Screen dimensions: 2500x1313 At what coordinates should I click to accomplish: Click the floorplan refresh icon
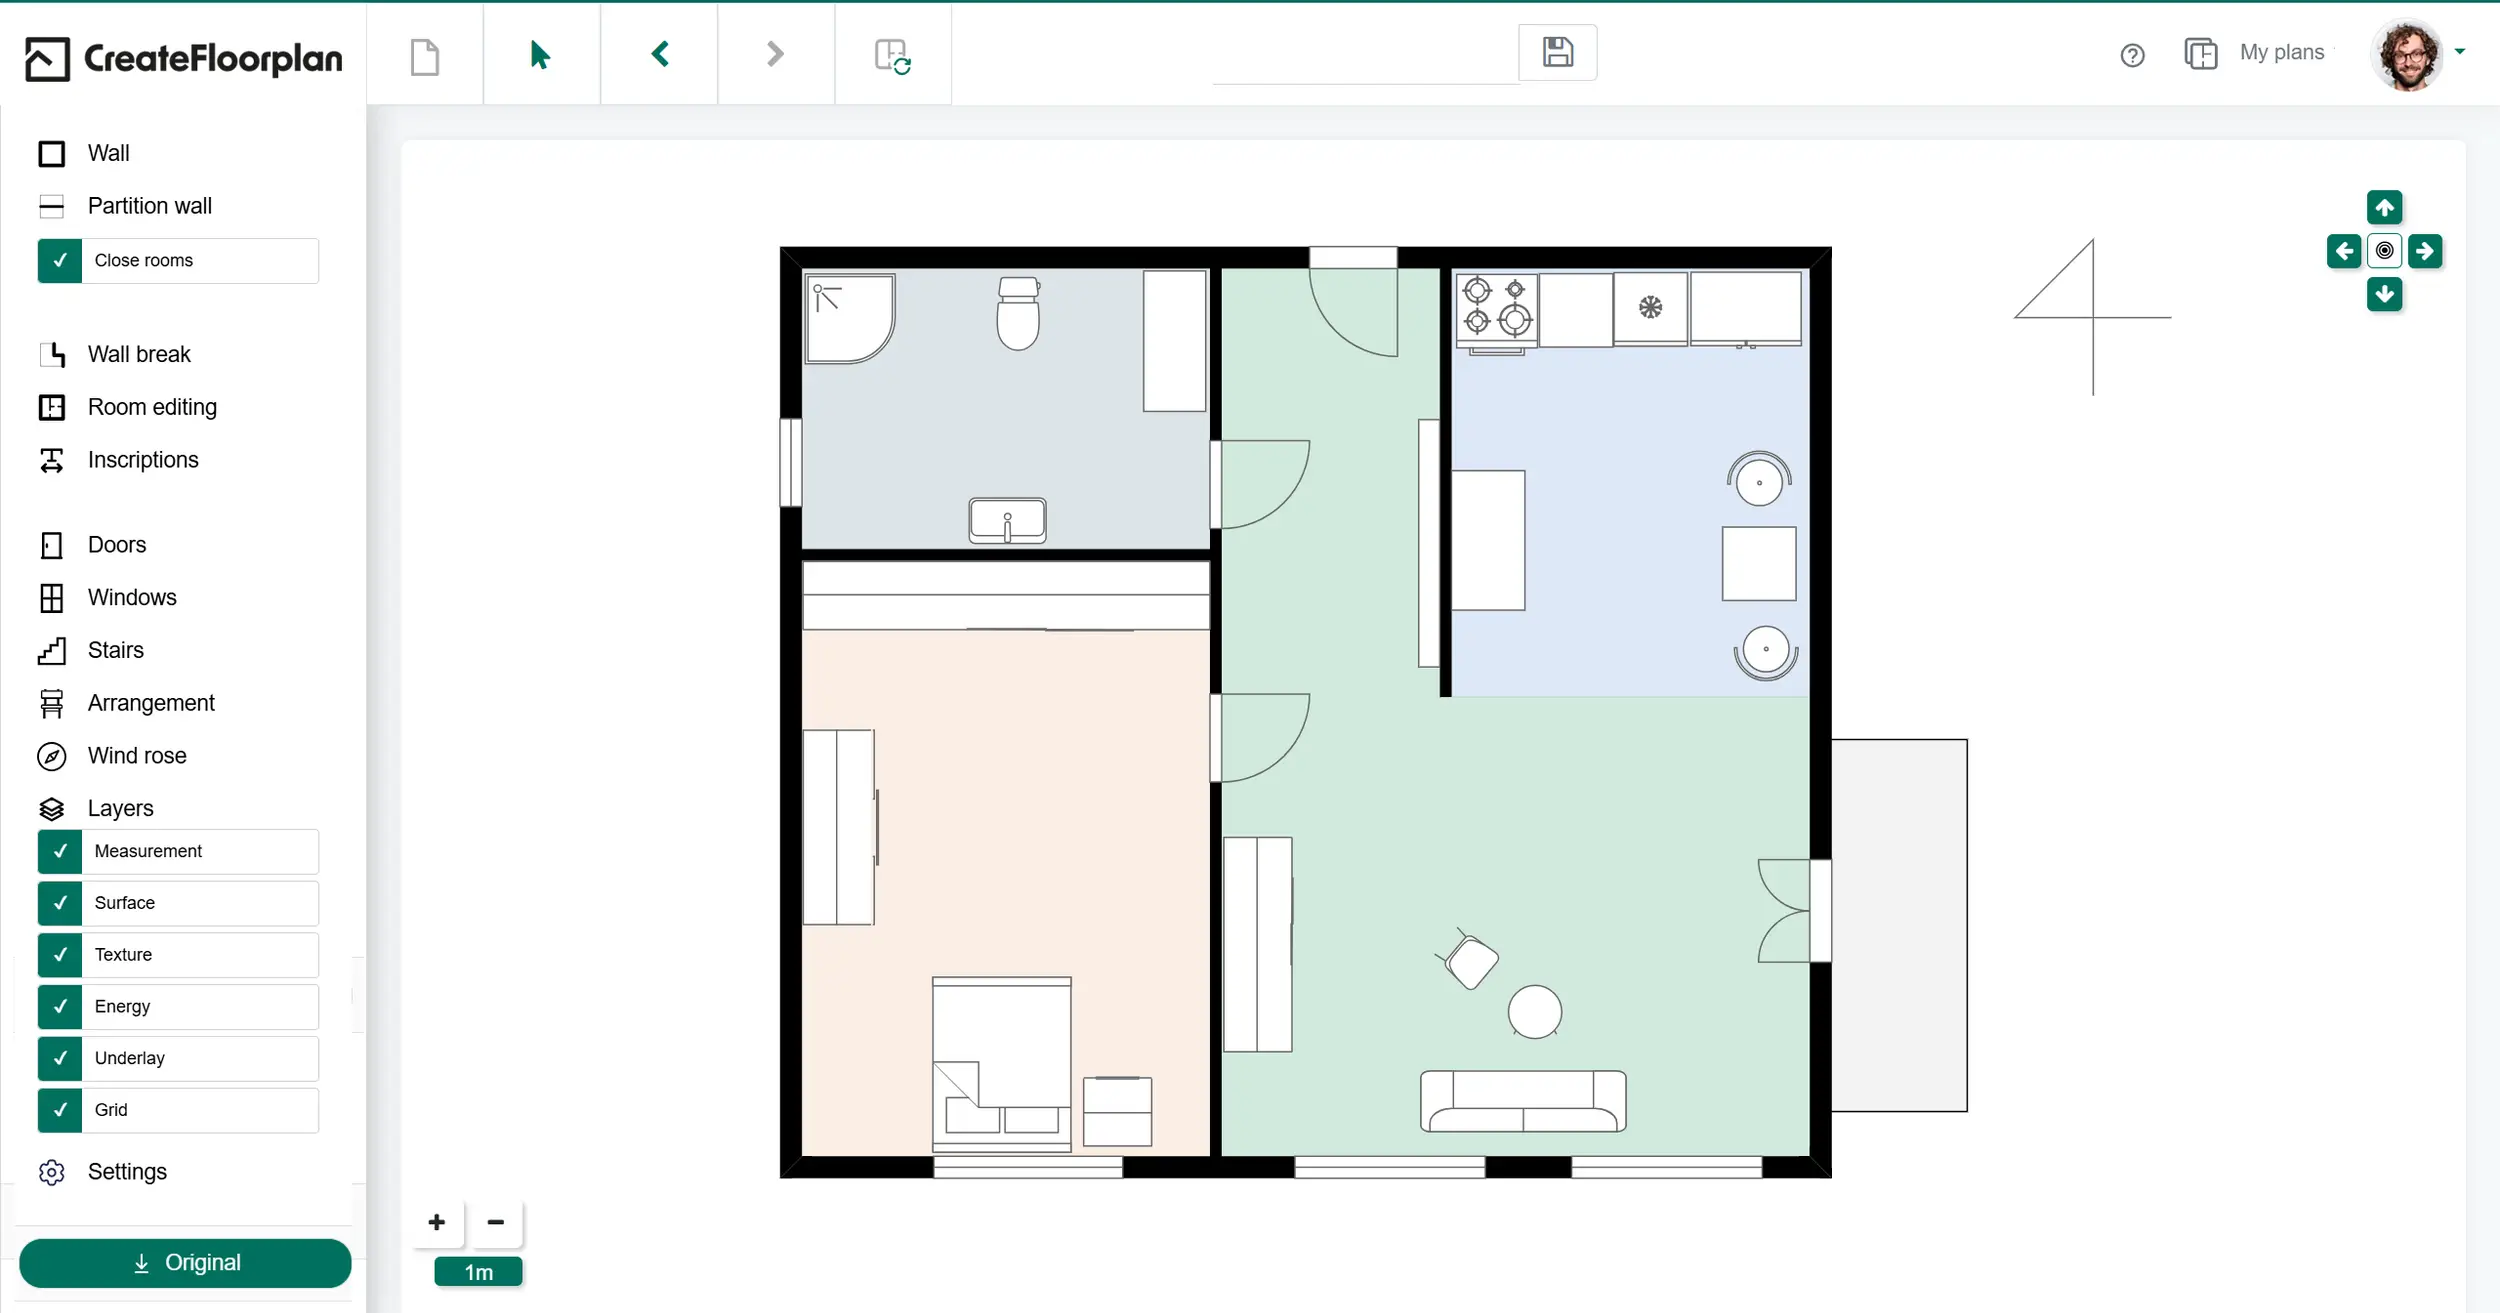tap(892, 56)
